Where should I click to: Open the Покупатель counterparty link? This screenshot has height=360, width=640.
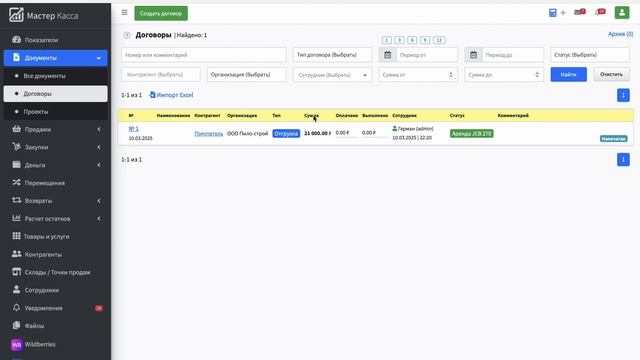pos(209,133)
